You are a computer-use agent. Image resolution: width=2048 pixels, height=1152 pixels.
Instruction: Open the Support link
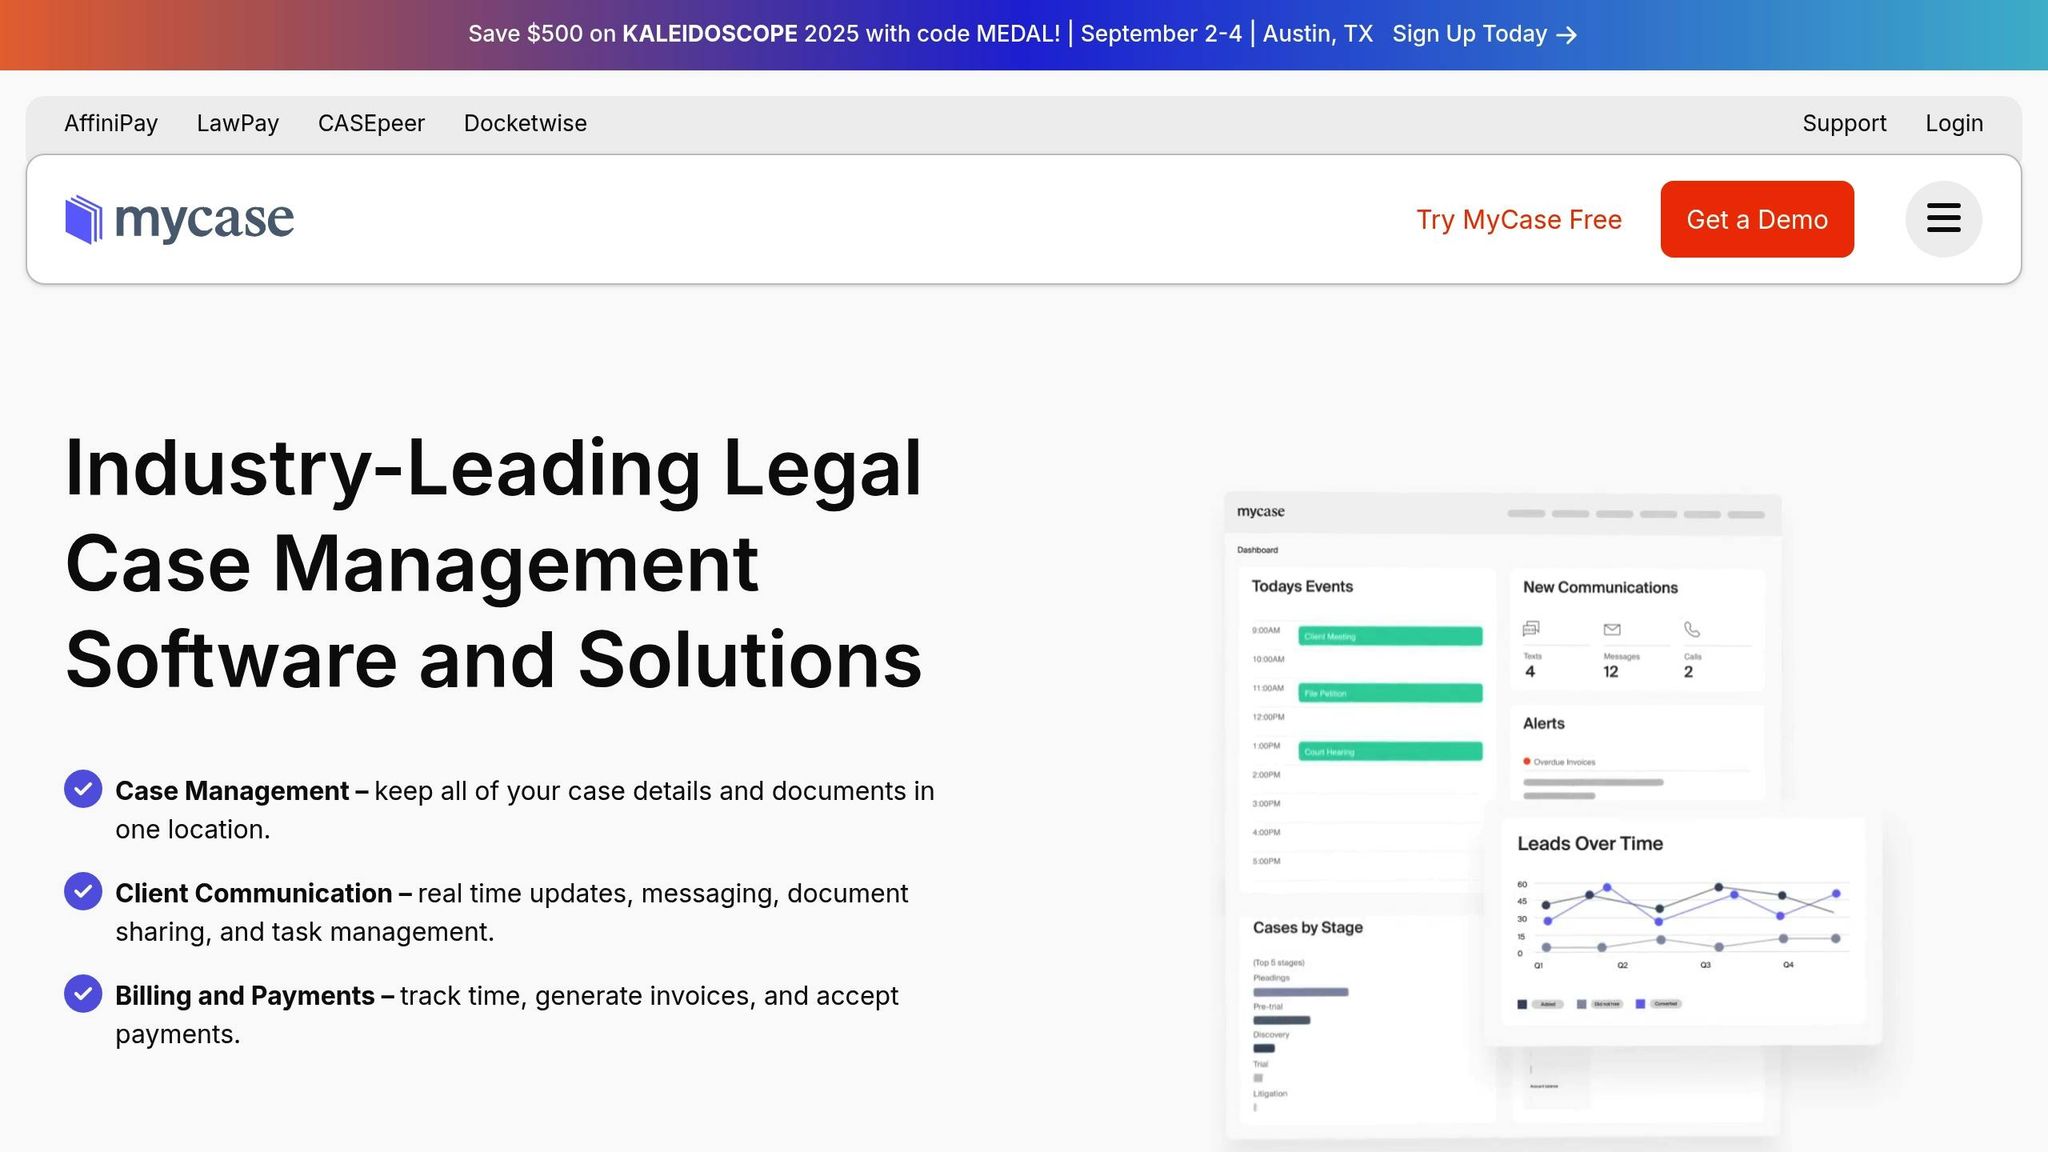(1844, 124)
